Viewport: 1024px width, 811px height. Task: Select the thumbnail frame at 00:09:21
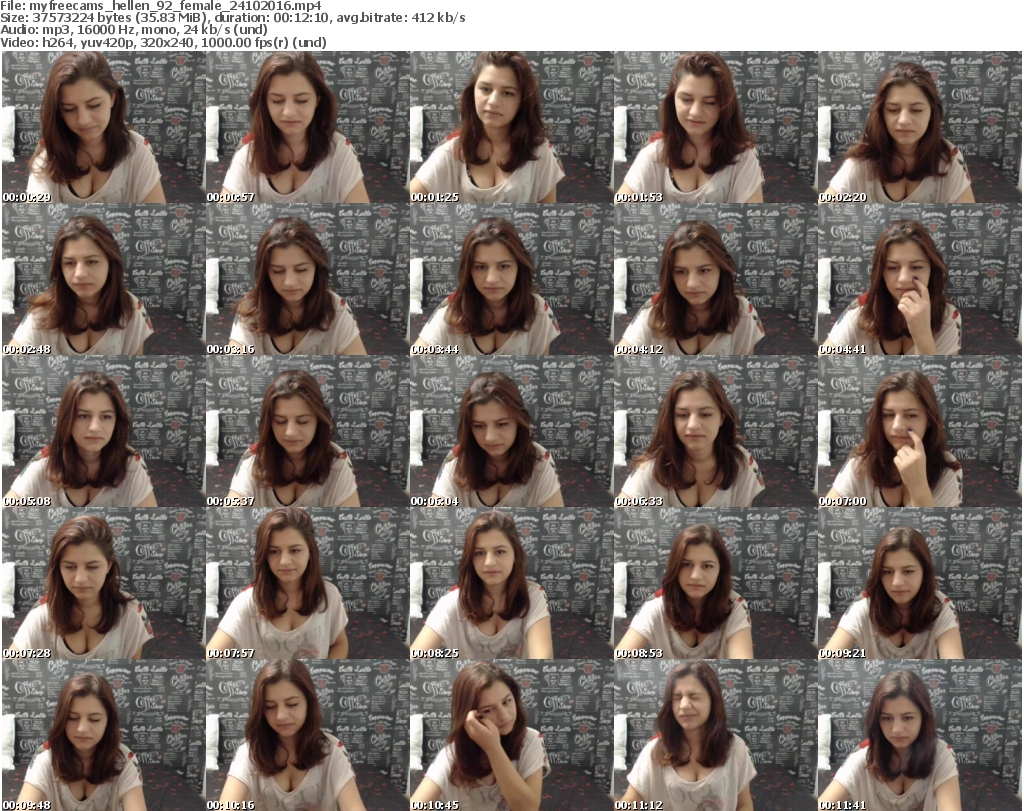click(x=920, y=583)
